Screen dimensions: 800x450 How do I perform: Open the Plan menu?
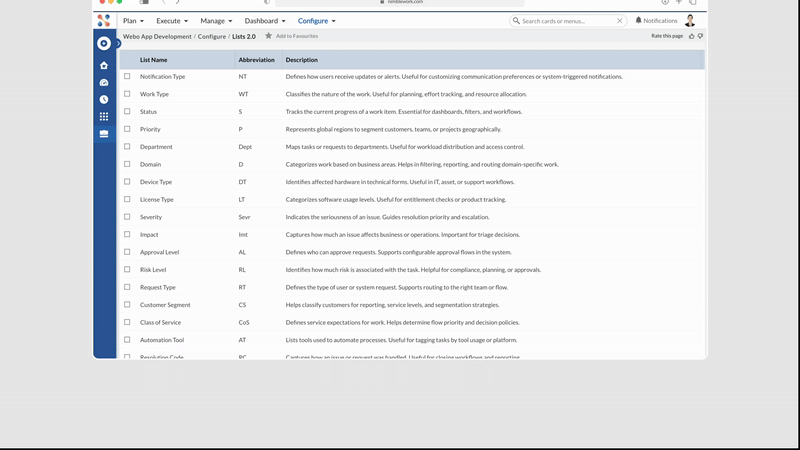(133, 21)
